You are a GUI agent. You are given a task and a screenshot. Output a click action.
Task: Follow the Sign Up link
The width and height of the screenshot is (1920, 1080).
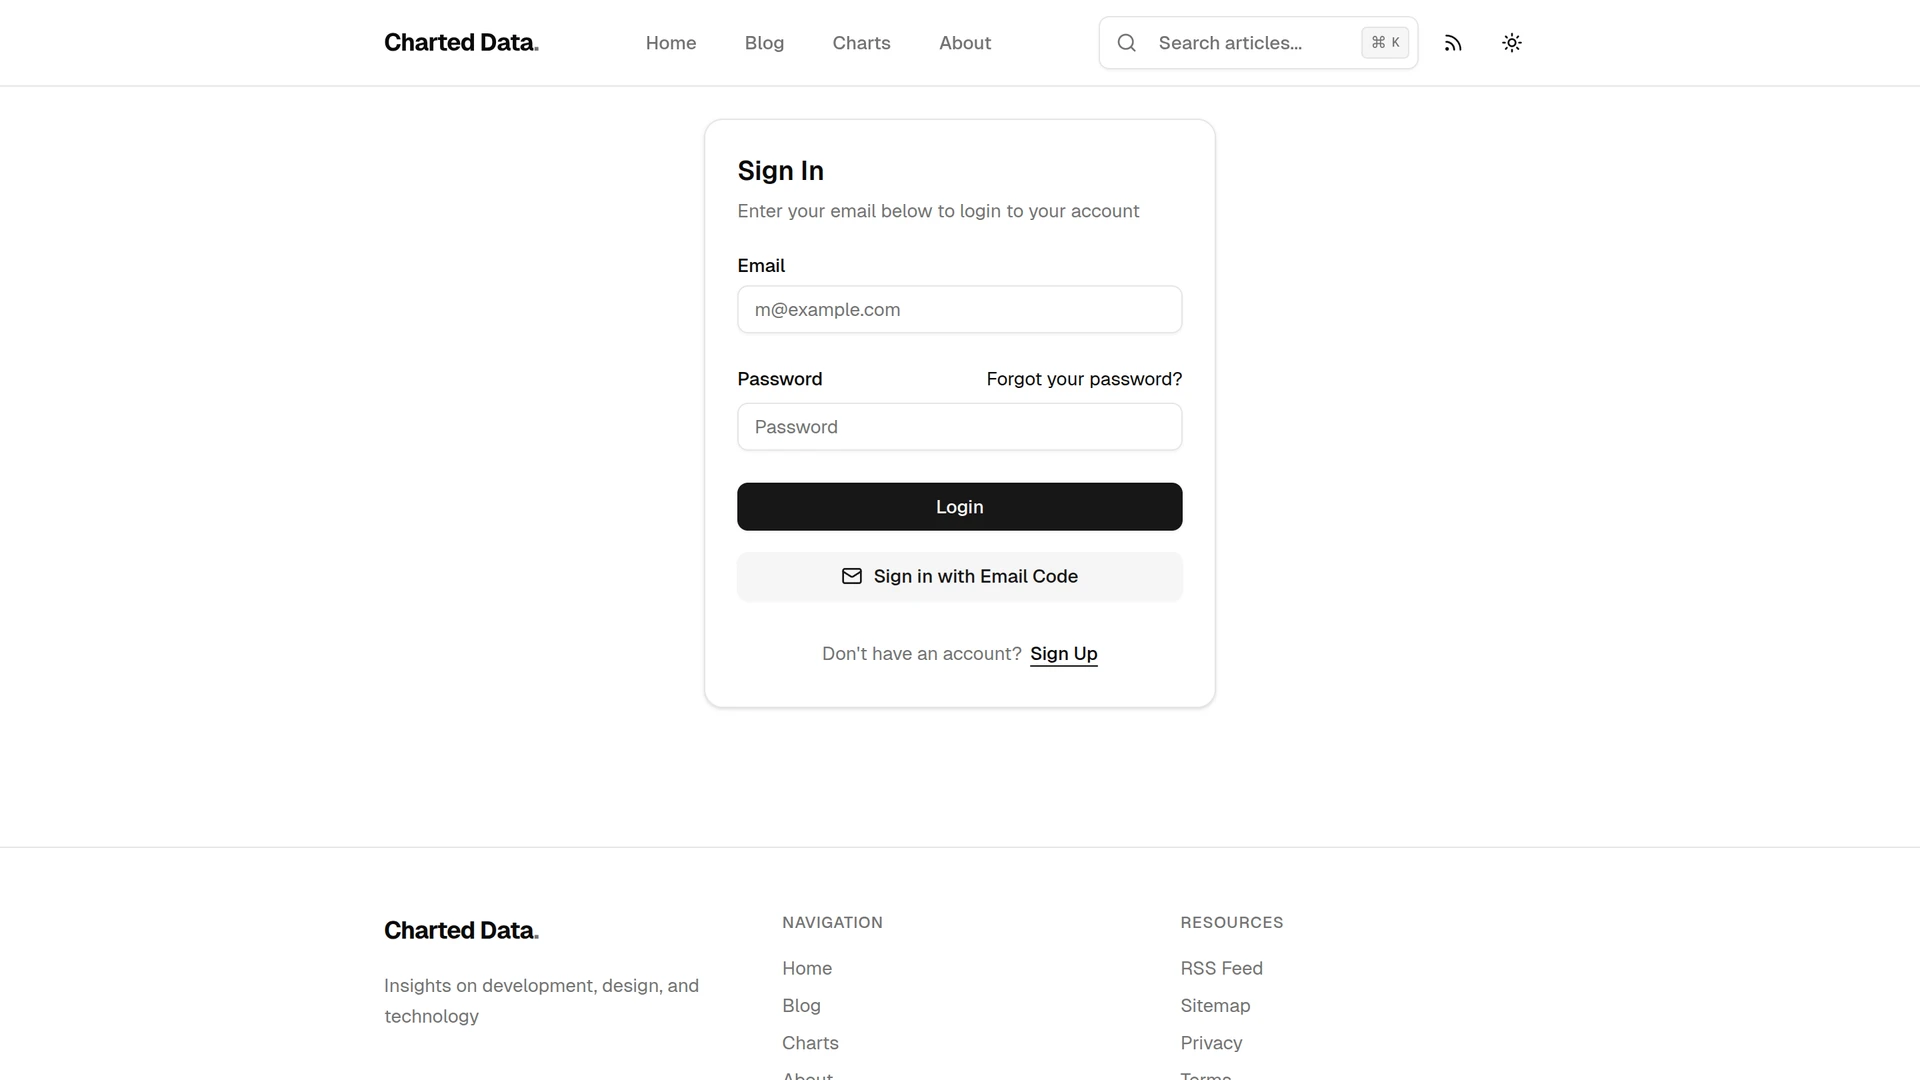point(1064,654)
